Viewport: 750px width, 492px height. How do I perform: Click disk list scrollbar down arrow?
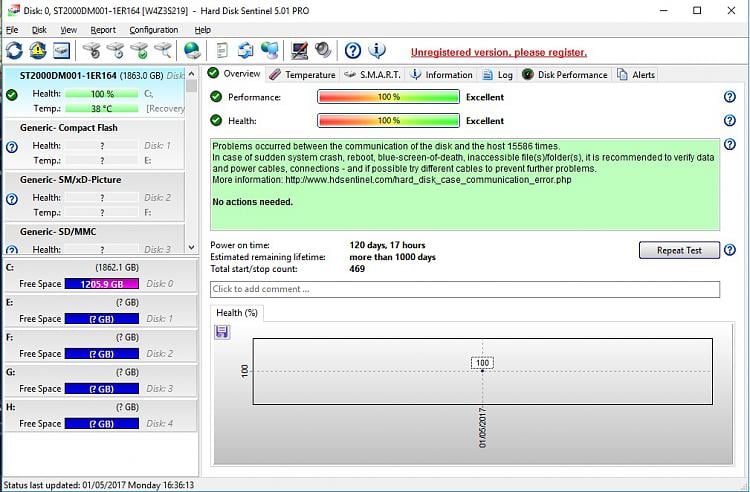tap(191, 248)
